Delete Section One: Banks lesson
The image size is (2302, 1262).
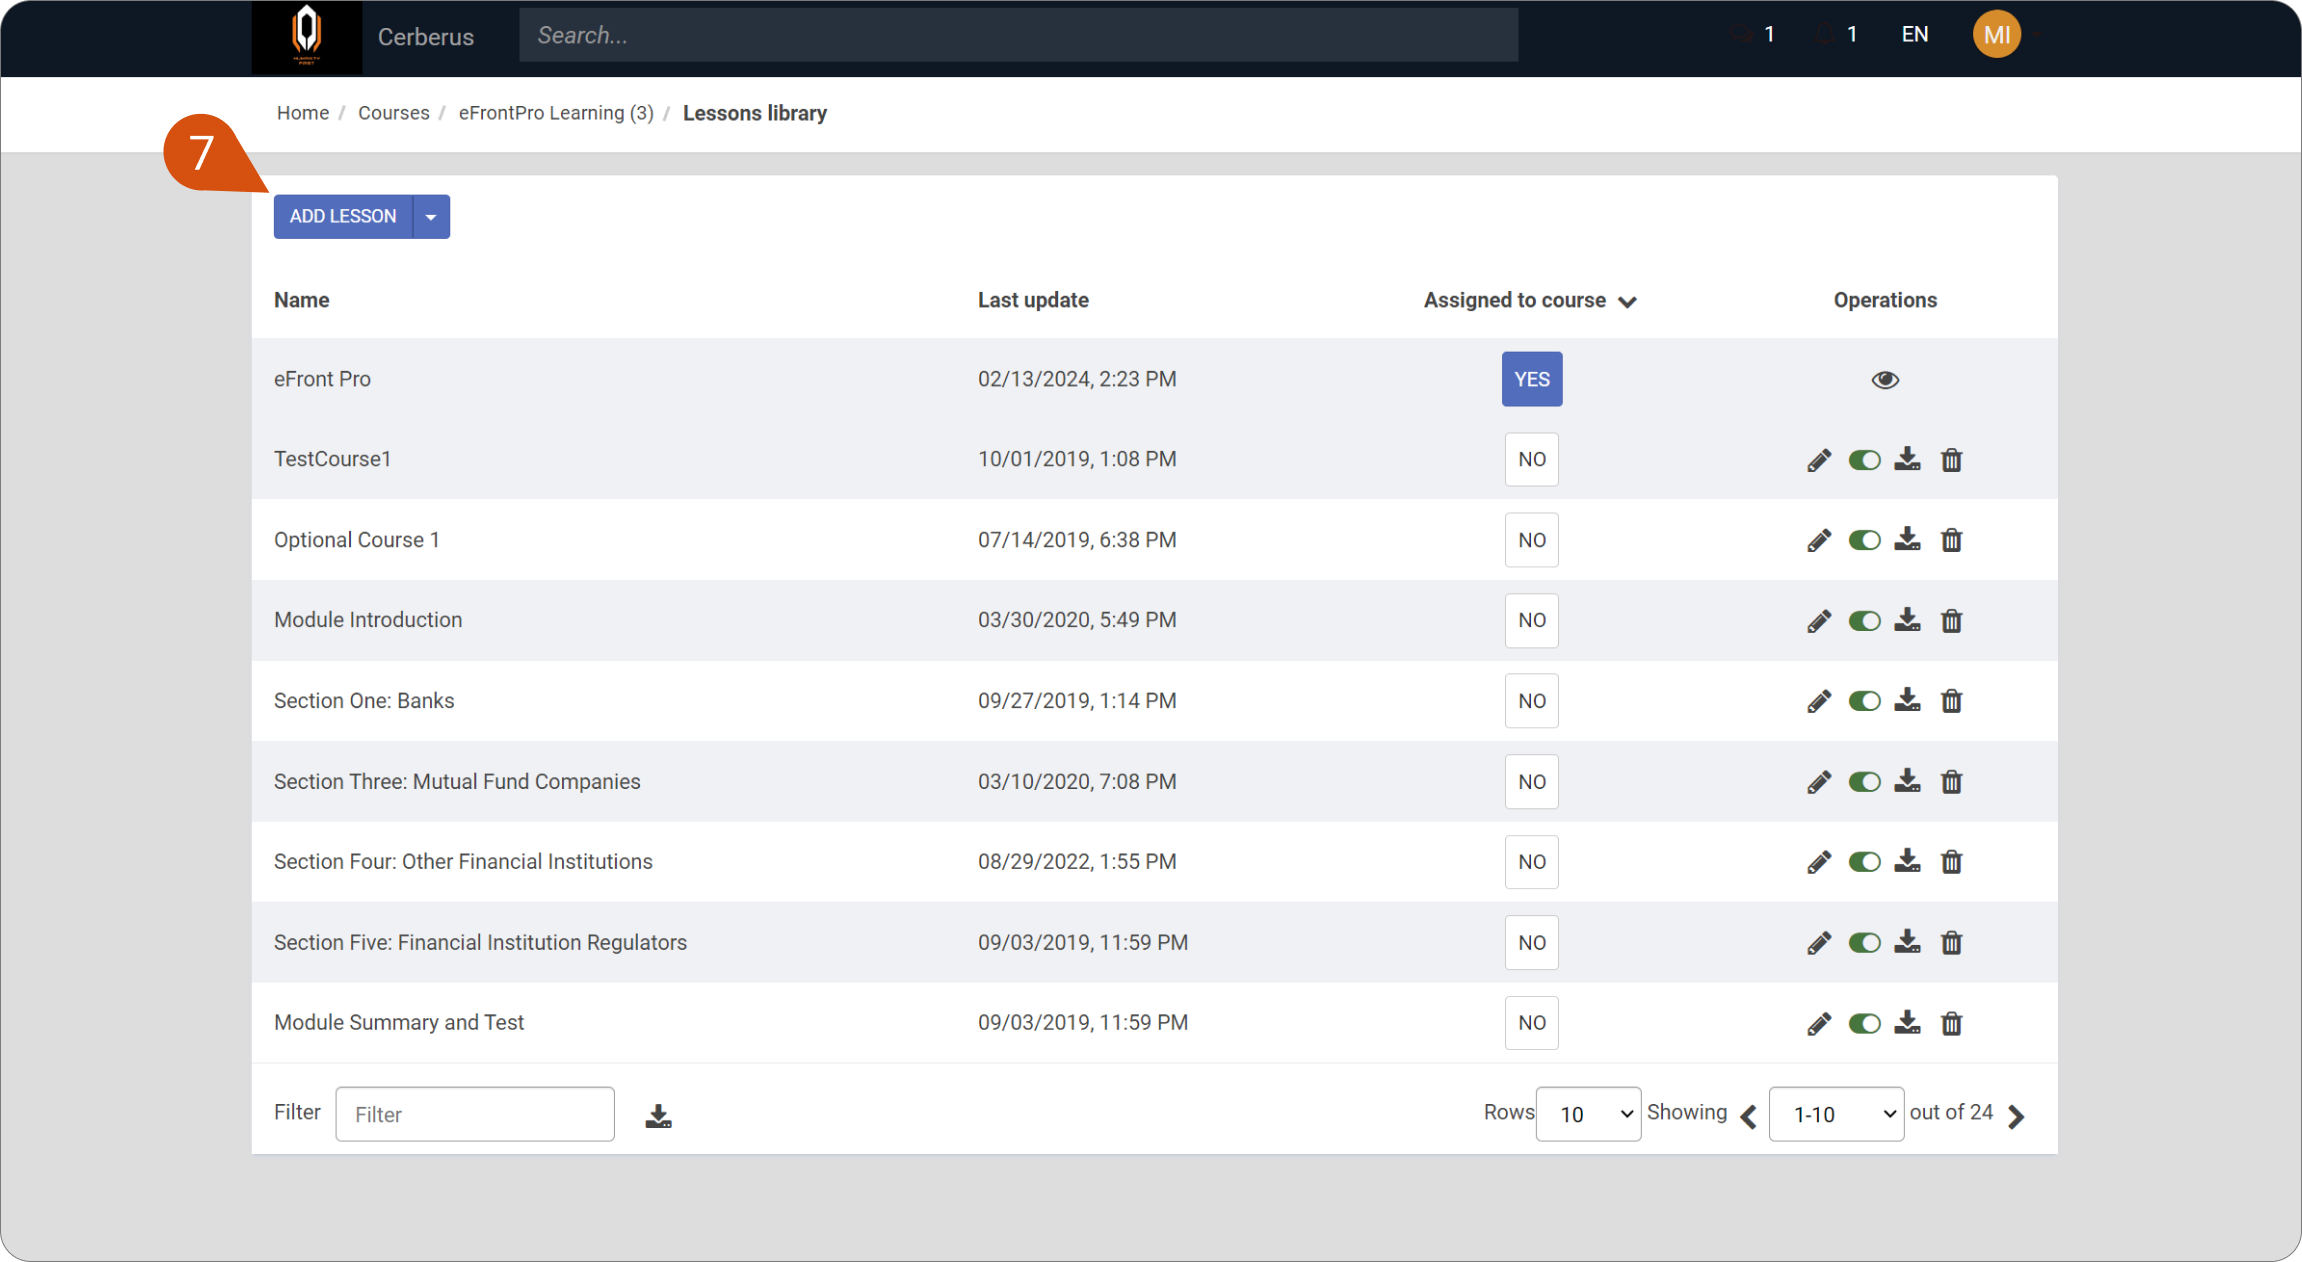coord(1951,701)
